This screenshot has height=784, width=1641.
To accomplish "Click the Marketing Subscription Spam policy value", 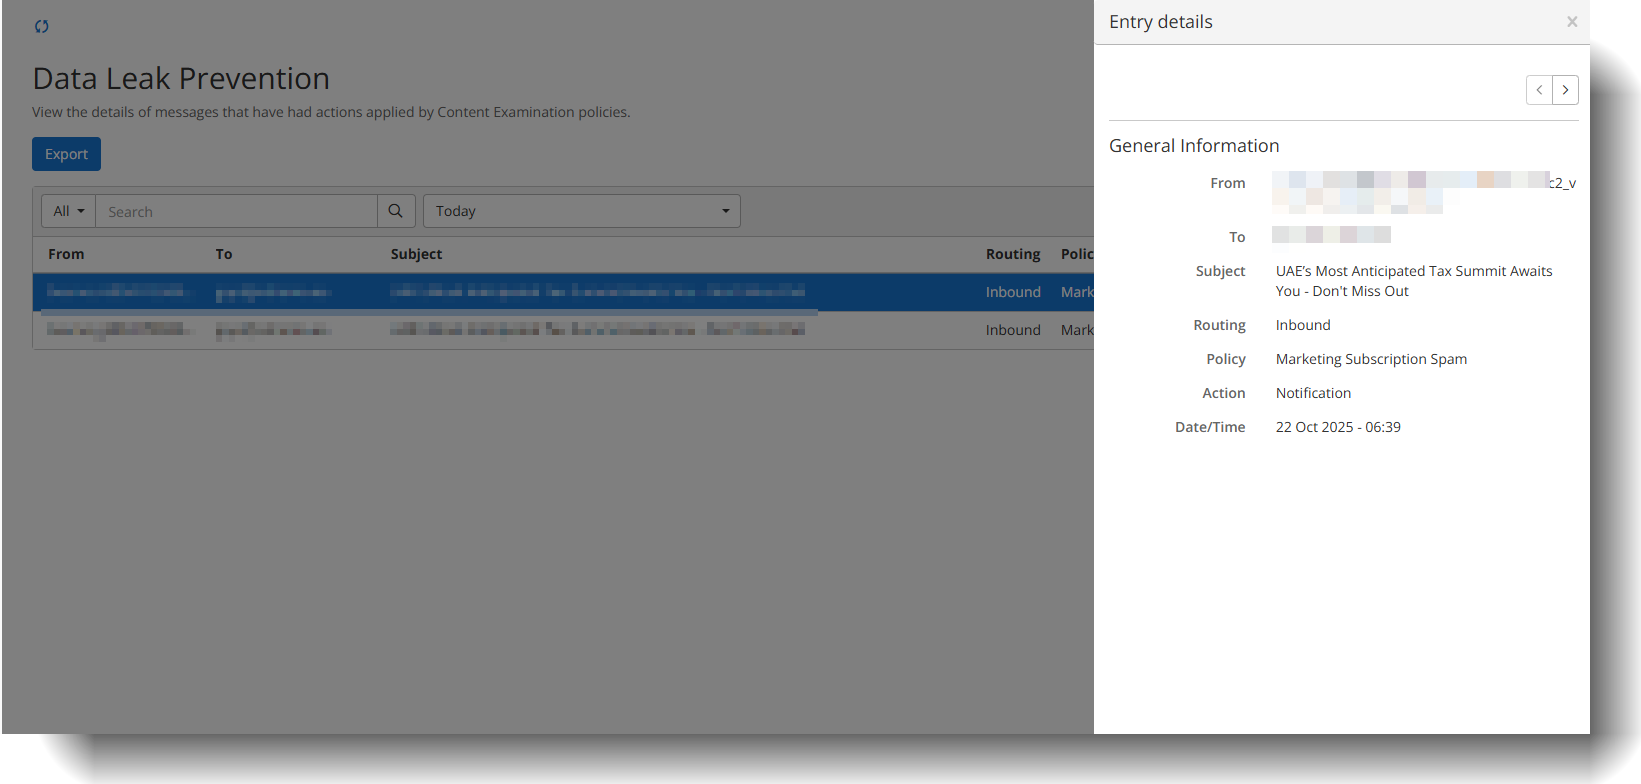I will (x=1371, y=359).
